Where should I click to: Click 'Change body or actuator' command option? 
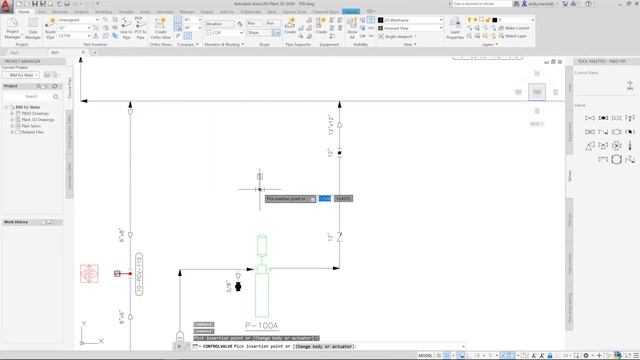point(323,346)
